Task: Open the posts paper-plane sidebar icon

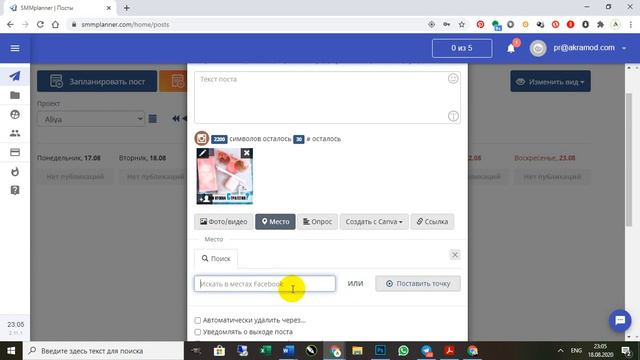Action: (x=15, y=76)
